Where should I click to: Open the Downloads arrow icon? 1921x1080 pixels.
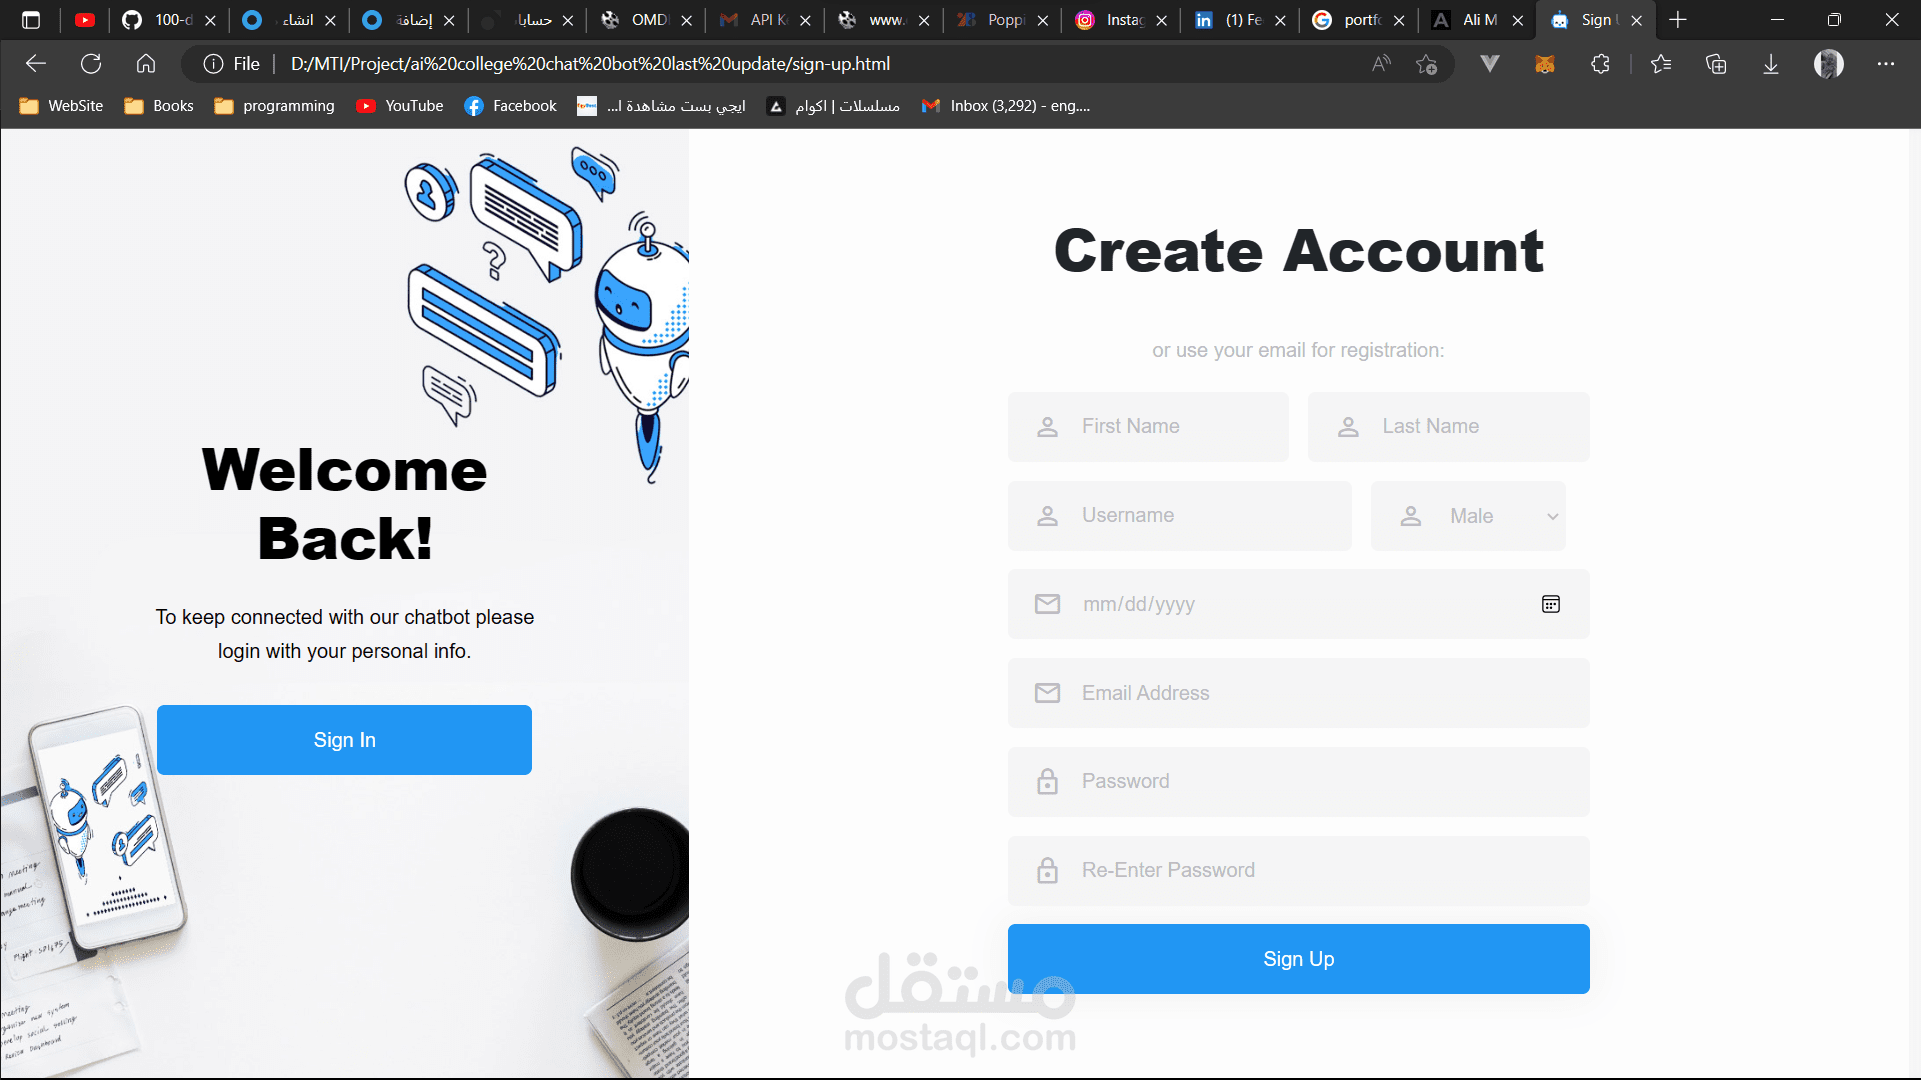click(1771, 64)
